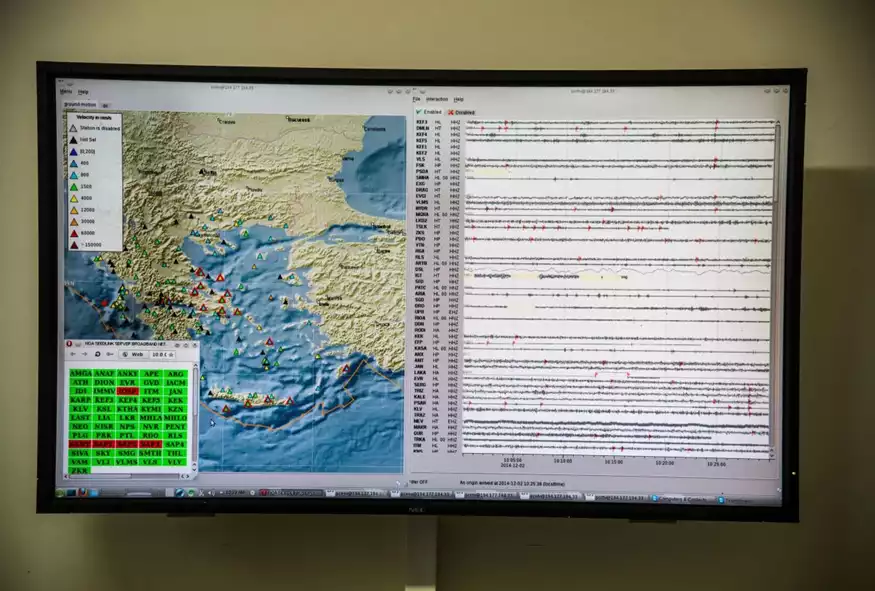875x591 pixels.
Task: Open the Interaction menu in the trace window
Action: (x=437, y=99)
